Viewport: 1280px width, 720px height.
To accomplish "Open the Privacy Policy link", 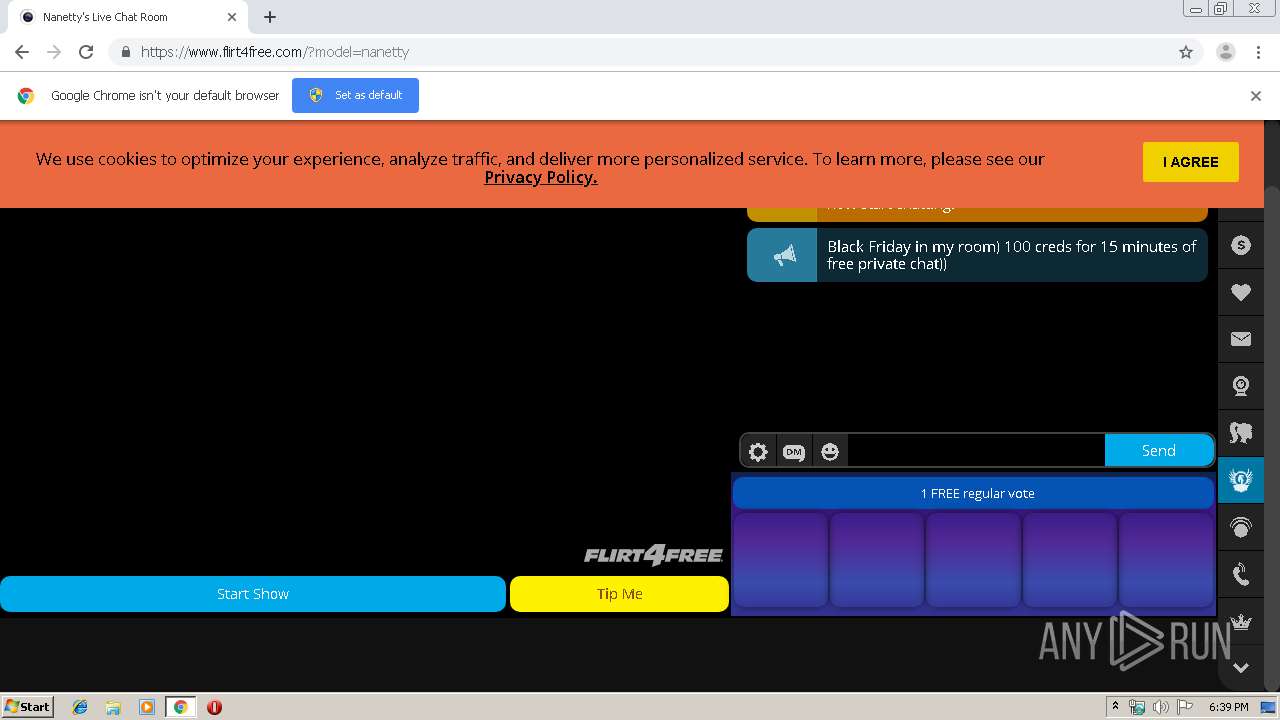I will click(541, 177).
